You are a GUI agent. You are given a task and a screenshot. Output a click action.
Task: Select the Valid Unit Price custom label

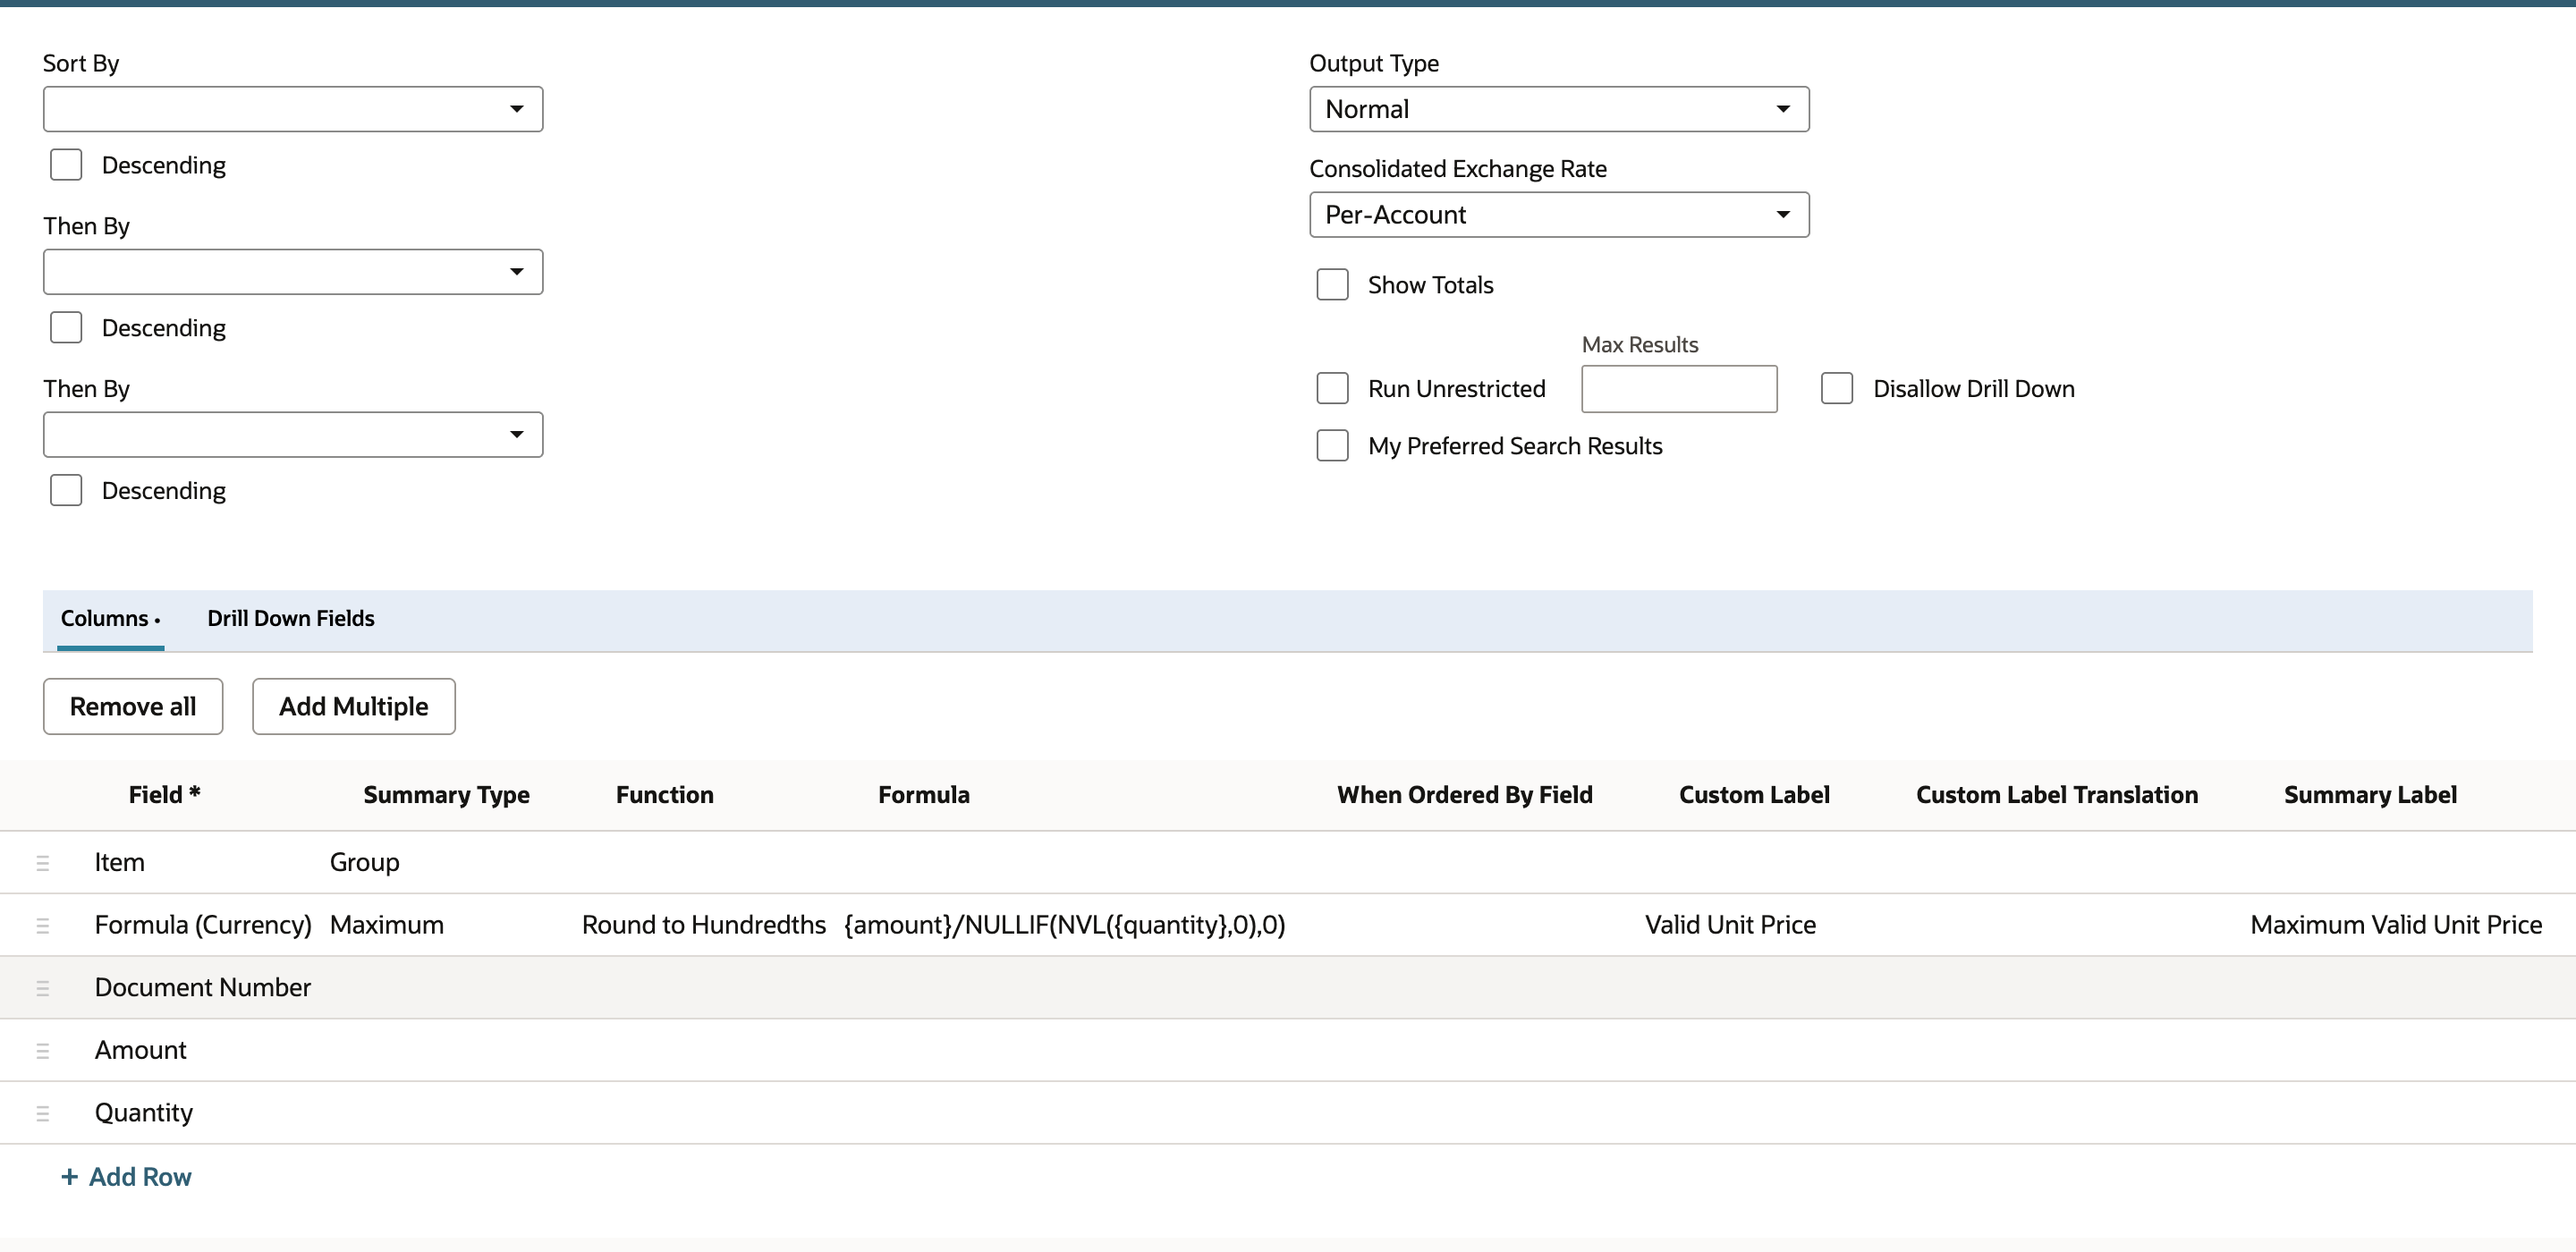(x=1730, y=926)
